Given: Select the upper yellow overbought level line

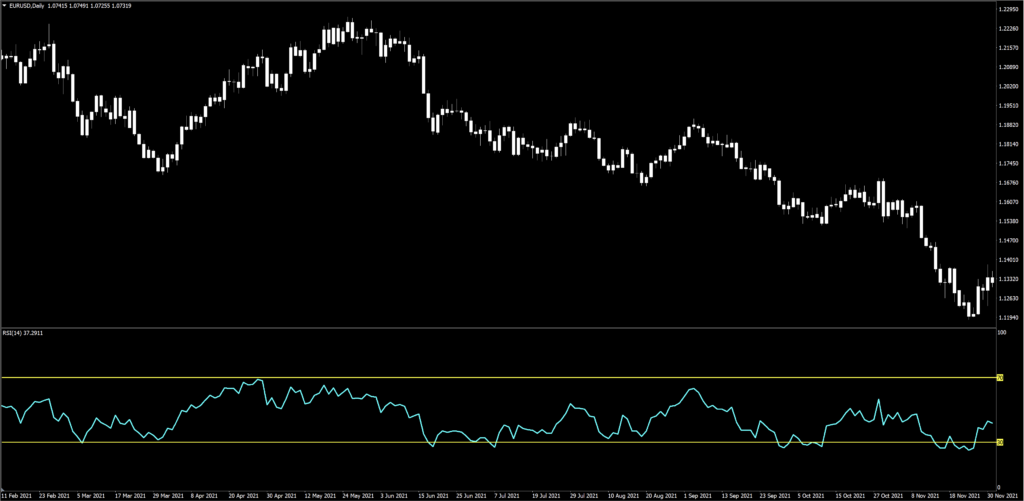Looking at the screenshot, I should click(500, 377).
